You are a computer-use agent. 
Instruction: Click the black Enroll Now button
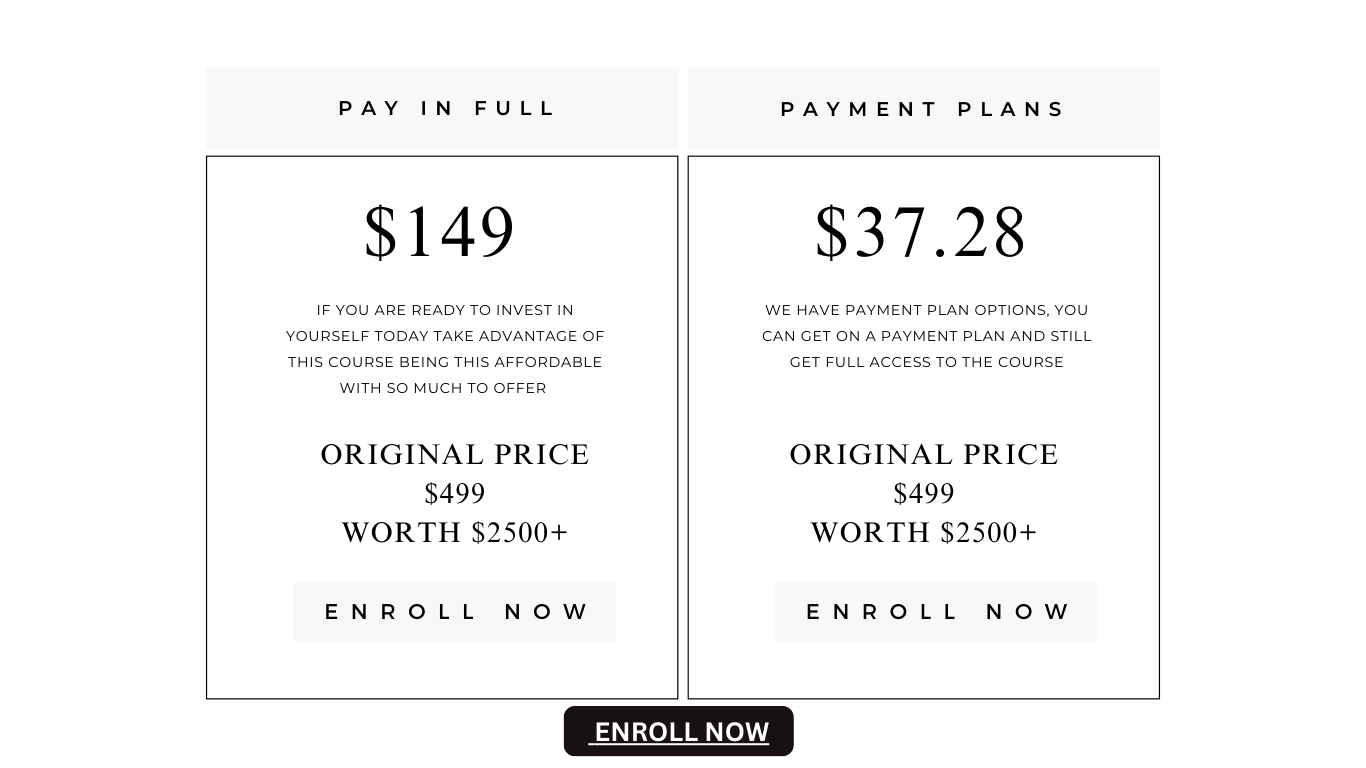point(679,731)
